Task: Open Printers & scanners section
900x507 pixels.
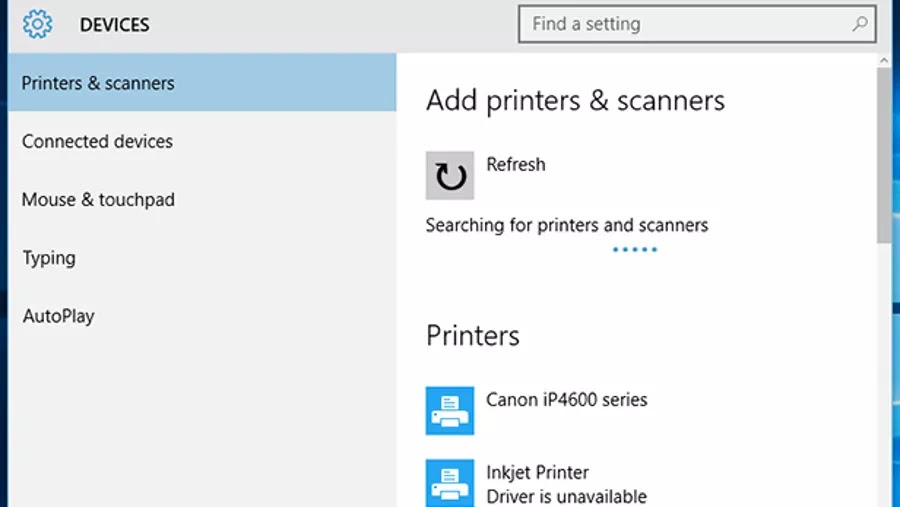Action: (202, 83)
